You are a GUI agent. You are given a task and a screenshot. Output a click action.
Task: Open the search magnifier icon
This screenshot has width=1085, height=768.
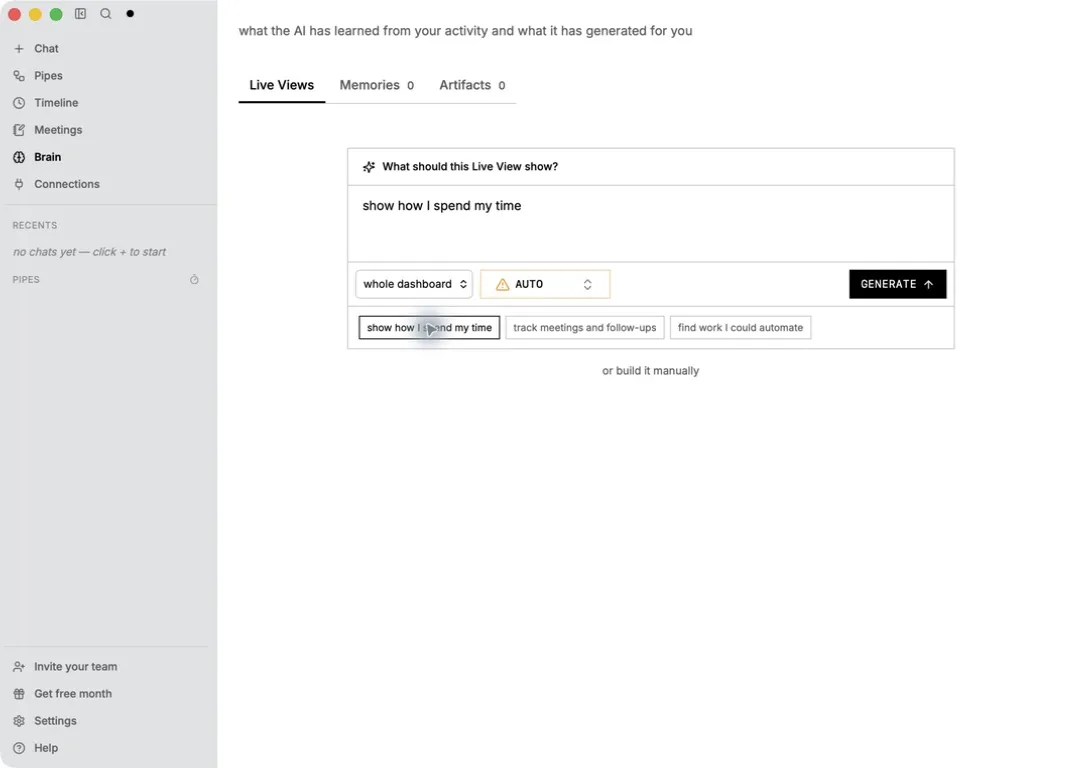105,14
